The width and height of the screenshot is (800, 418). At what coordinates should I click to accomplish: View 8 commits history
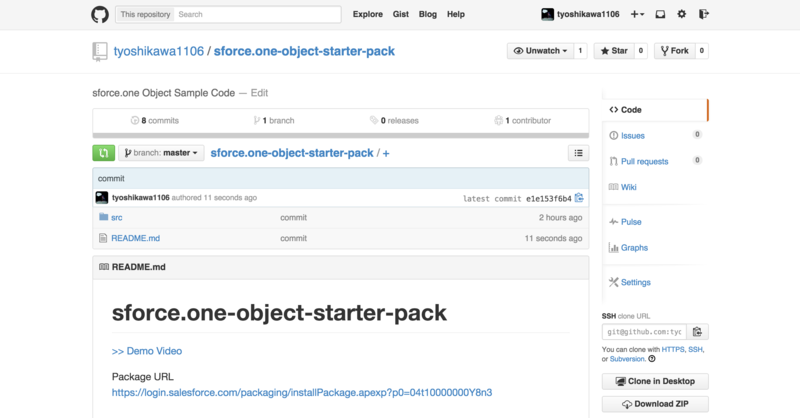[155, 120]
